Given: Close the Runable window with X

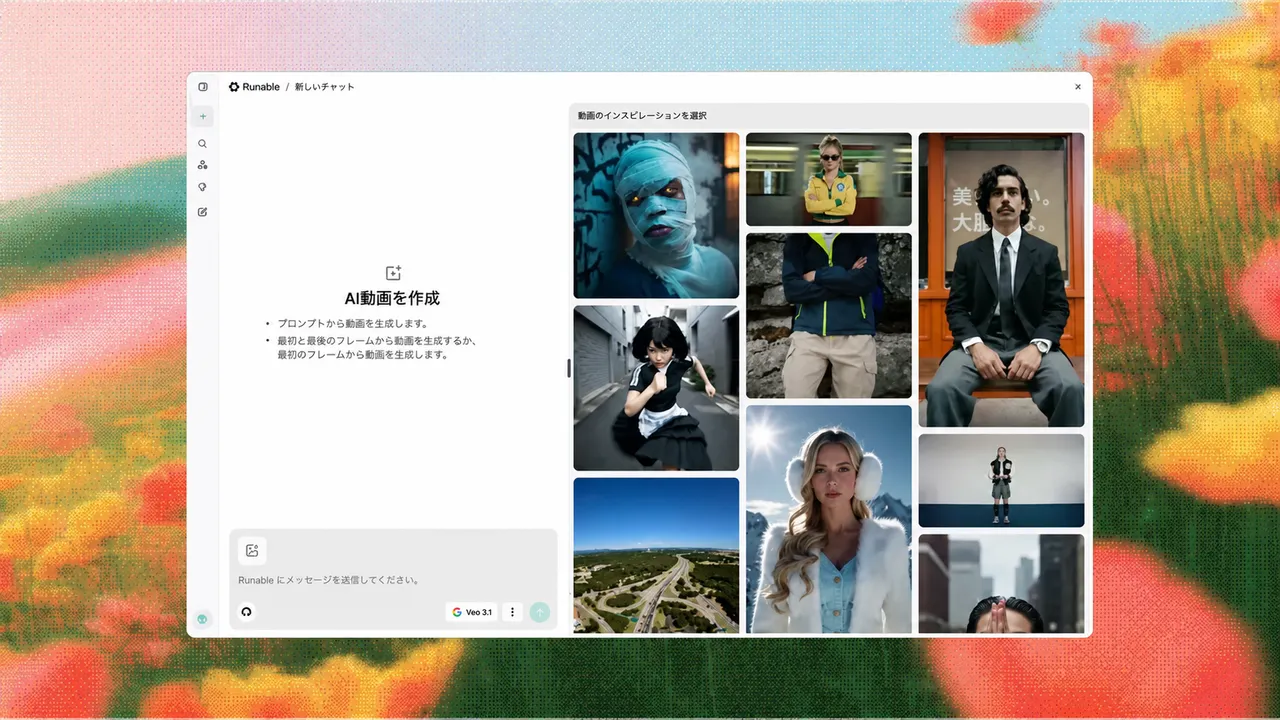Looking at the screenshot, I should click(x=1078, y=87).
